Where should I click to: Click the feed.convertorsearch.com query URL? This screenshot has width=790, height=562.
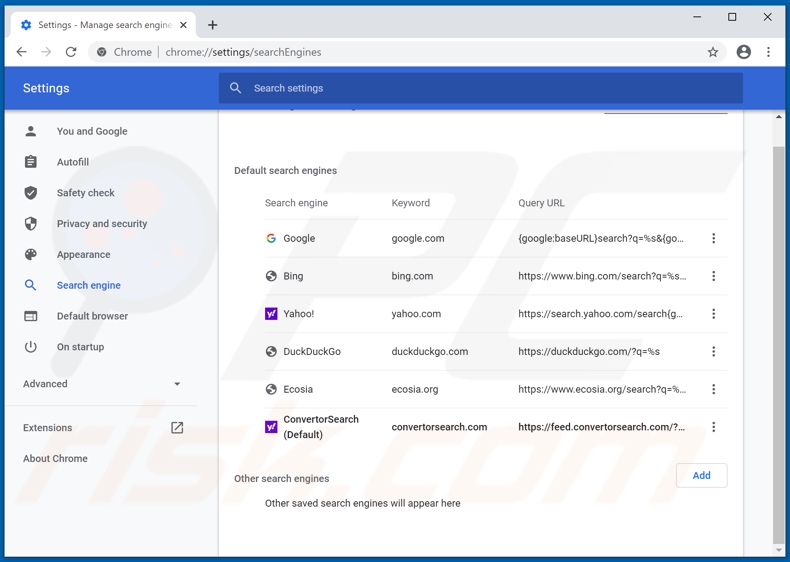[602, 427]
